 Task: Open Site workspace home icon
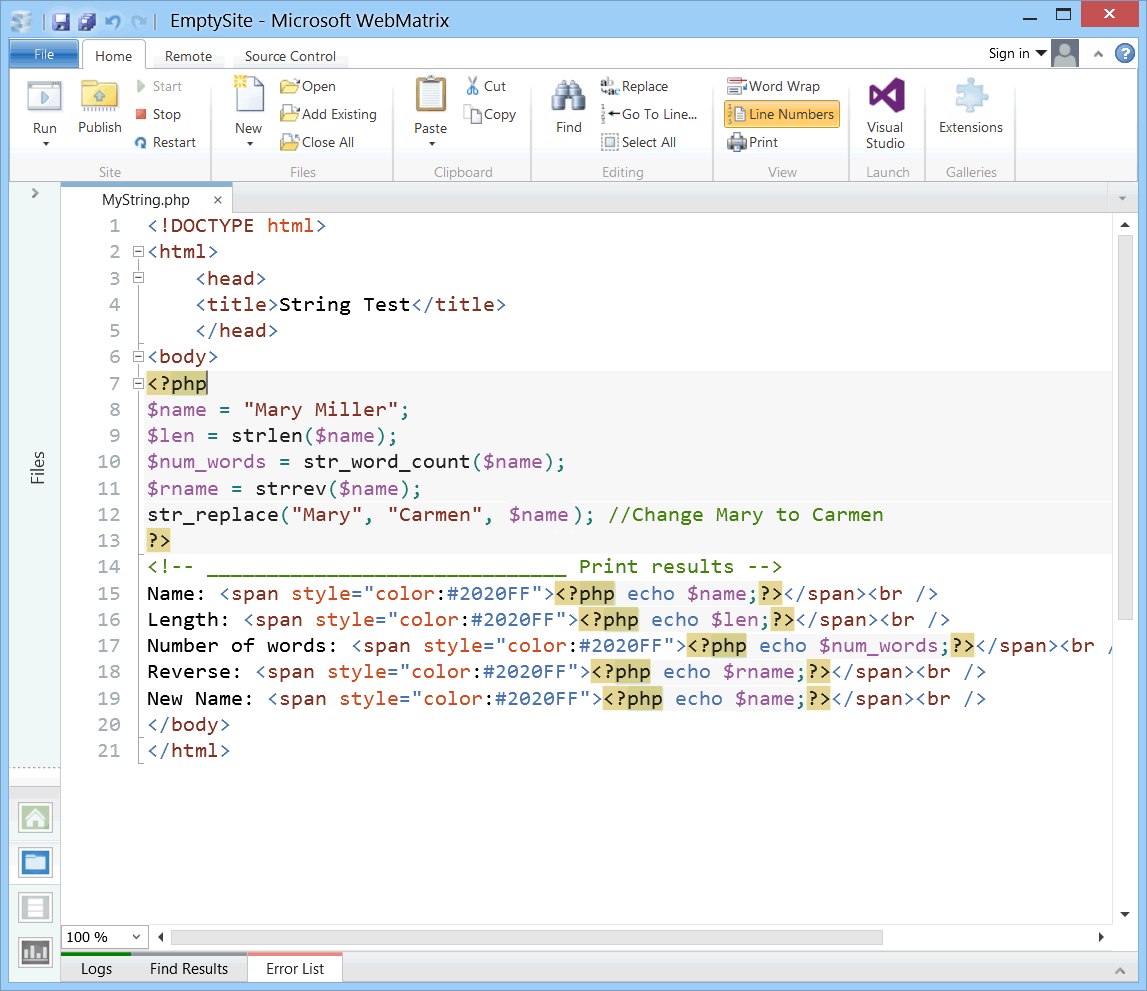(x=35, y=818)
